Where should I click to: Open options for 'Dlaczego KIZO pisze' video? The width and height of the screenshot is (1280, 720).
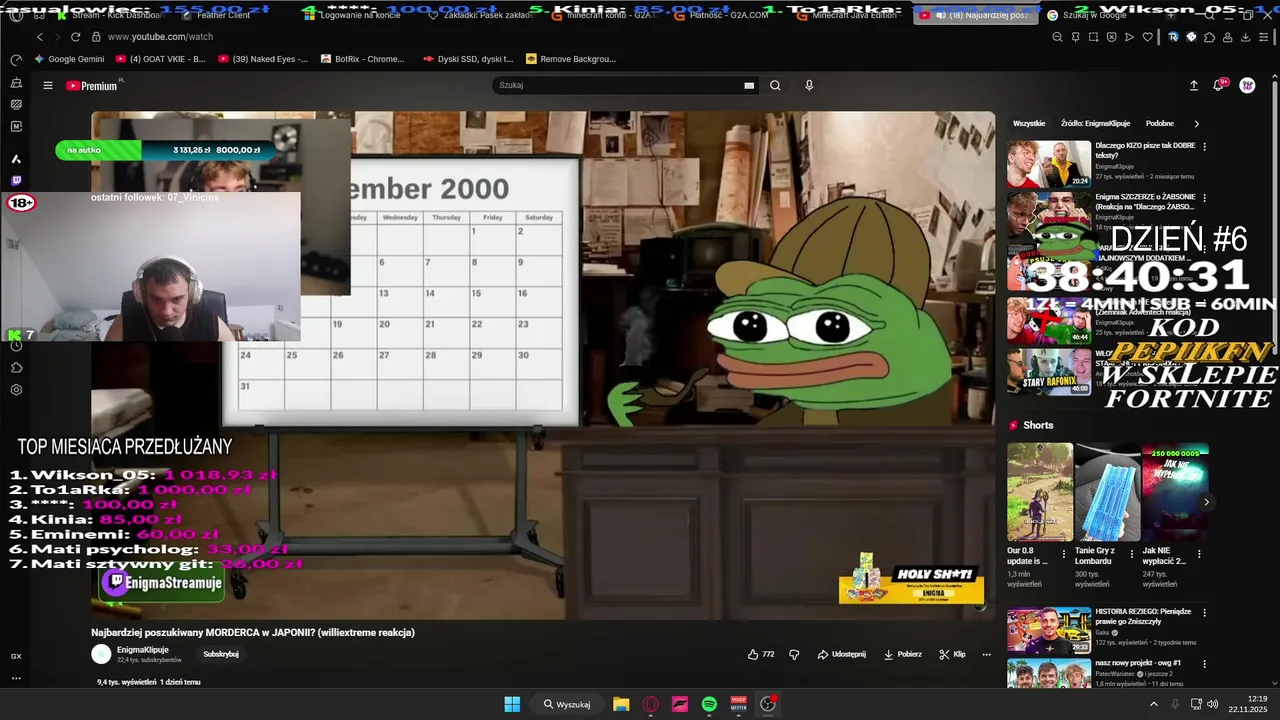1204,147
